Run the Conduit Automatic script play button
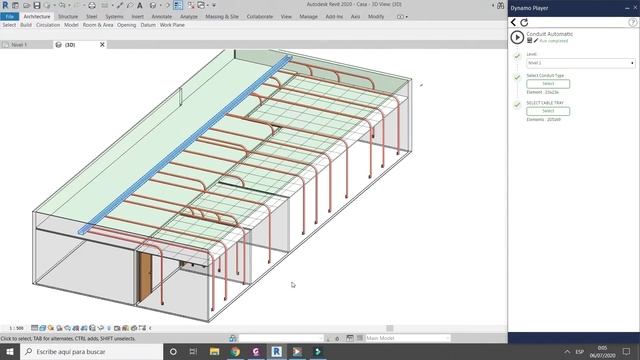Image resolution: width=640 pixels, height=360 pixels. click(517, 37)
